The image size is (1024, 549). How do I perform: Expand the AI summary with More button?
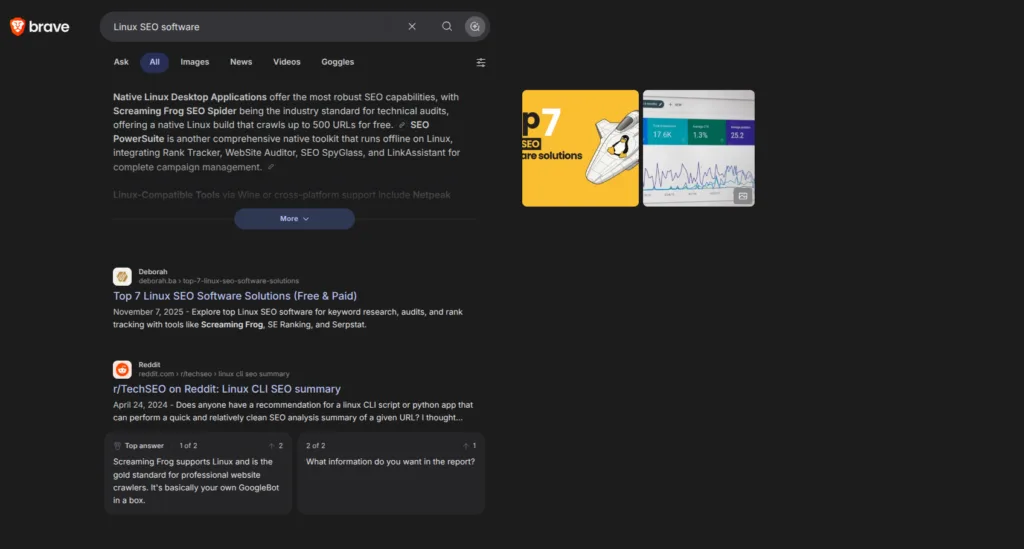pos(295,219)
